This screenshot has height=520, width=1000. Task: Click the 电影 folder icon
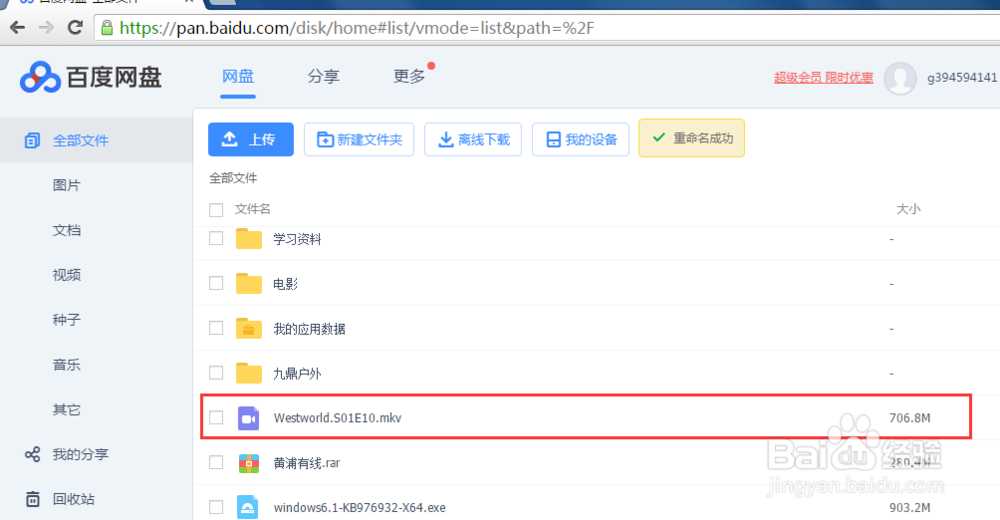pyautogui.click(x=249, y=283)
